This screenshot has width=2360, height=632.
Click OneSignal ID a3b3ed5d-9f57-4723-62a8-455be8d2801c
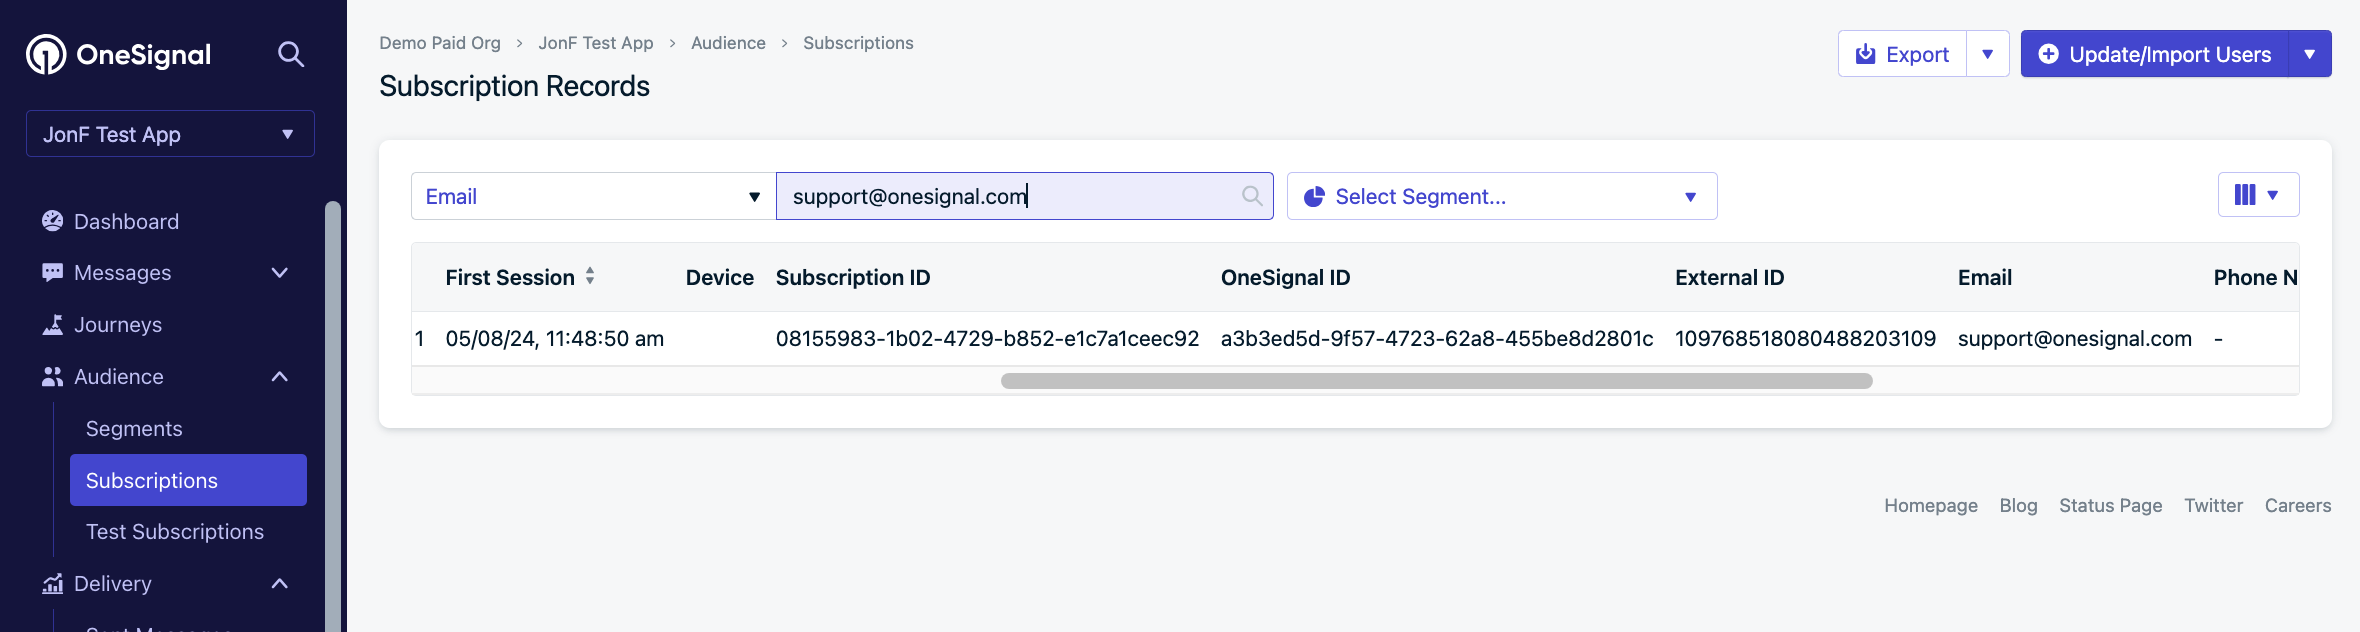coord(1437,339)
